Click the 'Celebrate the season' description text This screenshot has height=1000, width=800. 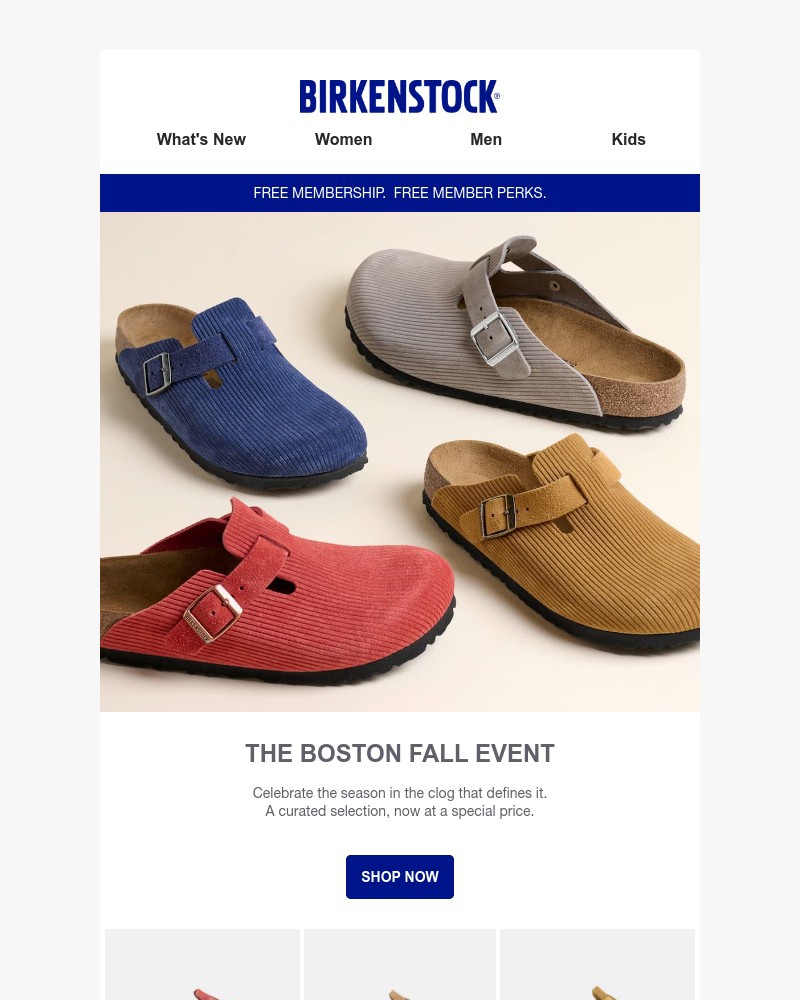click(400, 802)
